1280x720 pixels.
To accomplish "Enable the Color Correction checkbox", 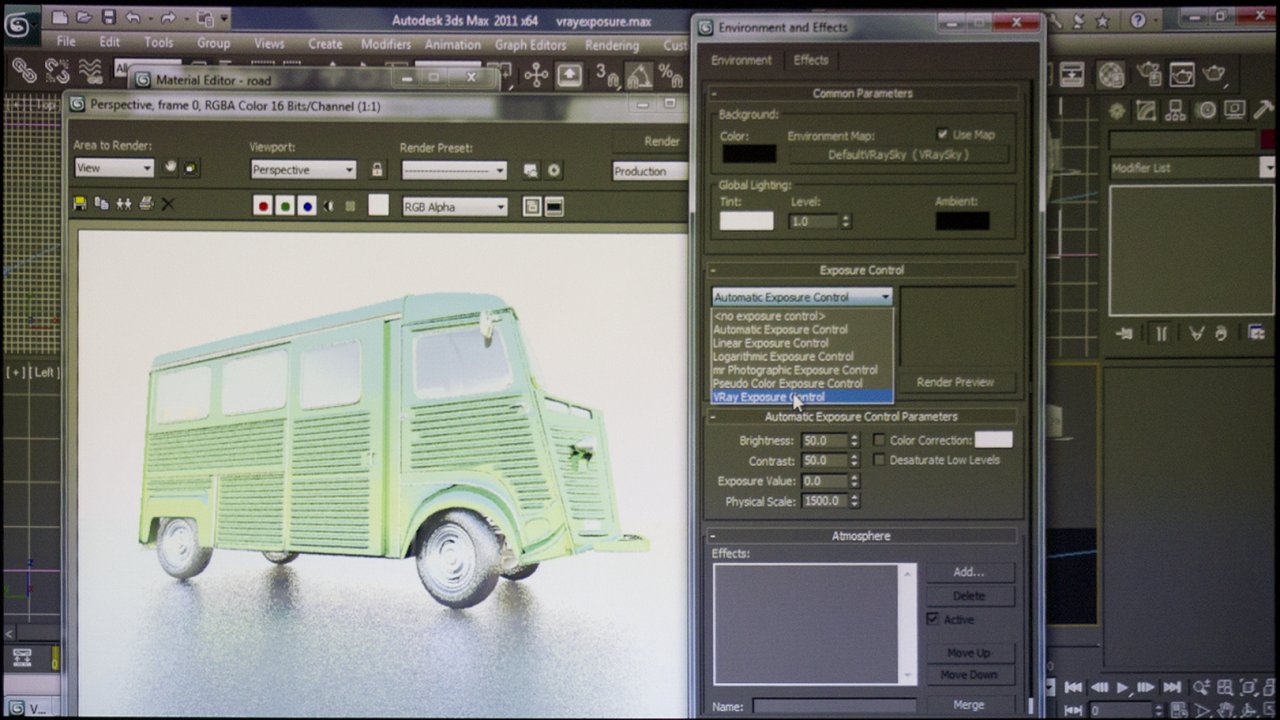I will click(x=879, y=440).
